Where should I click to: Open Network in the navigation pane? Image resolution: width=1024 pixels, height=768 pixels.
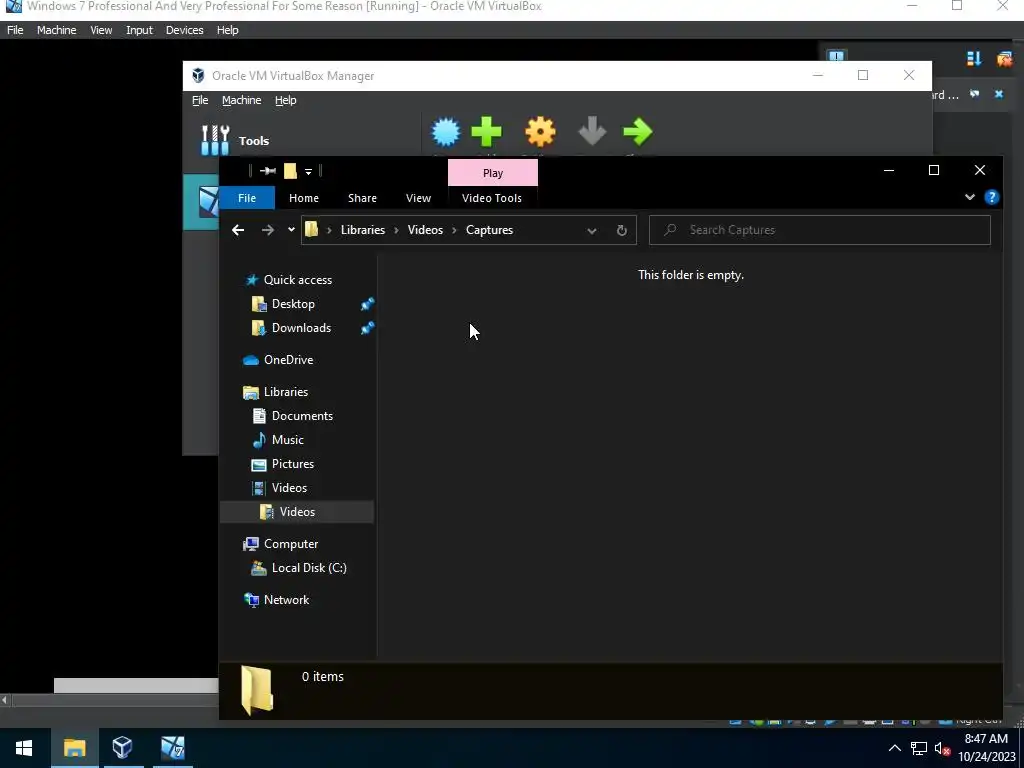287,600
